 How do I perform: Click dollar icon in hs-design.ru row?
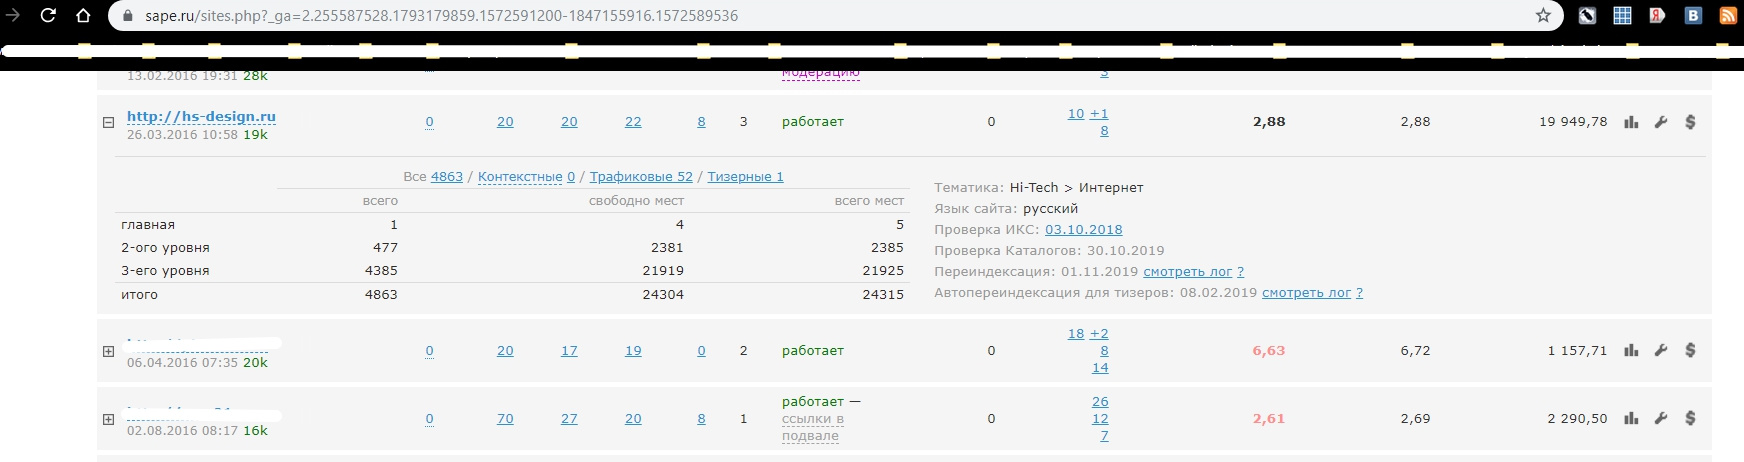click(1690, 122)
